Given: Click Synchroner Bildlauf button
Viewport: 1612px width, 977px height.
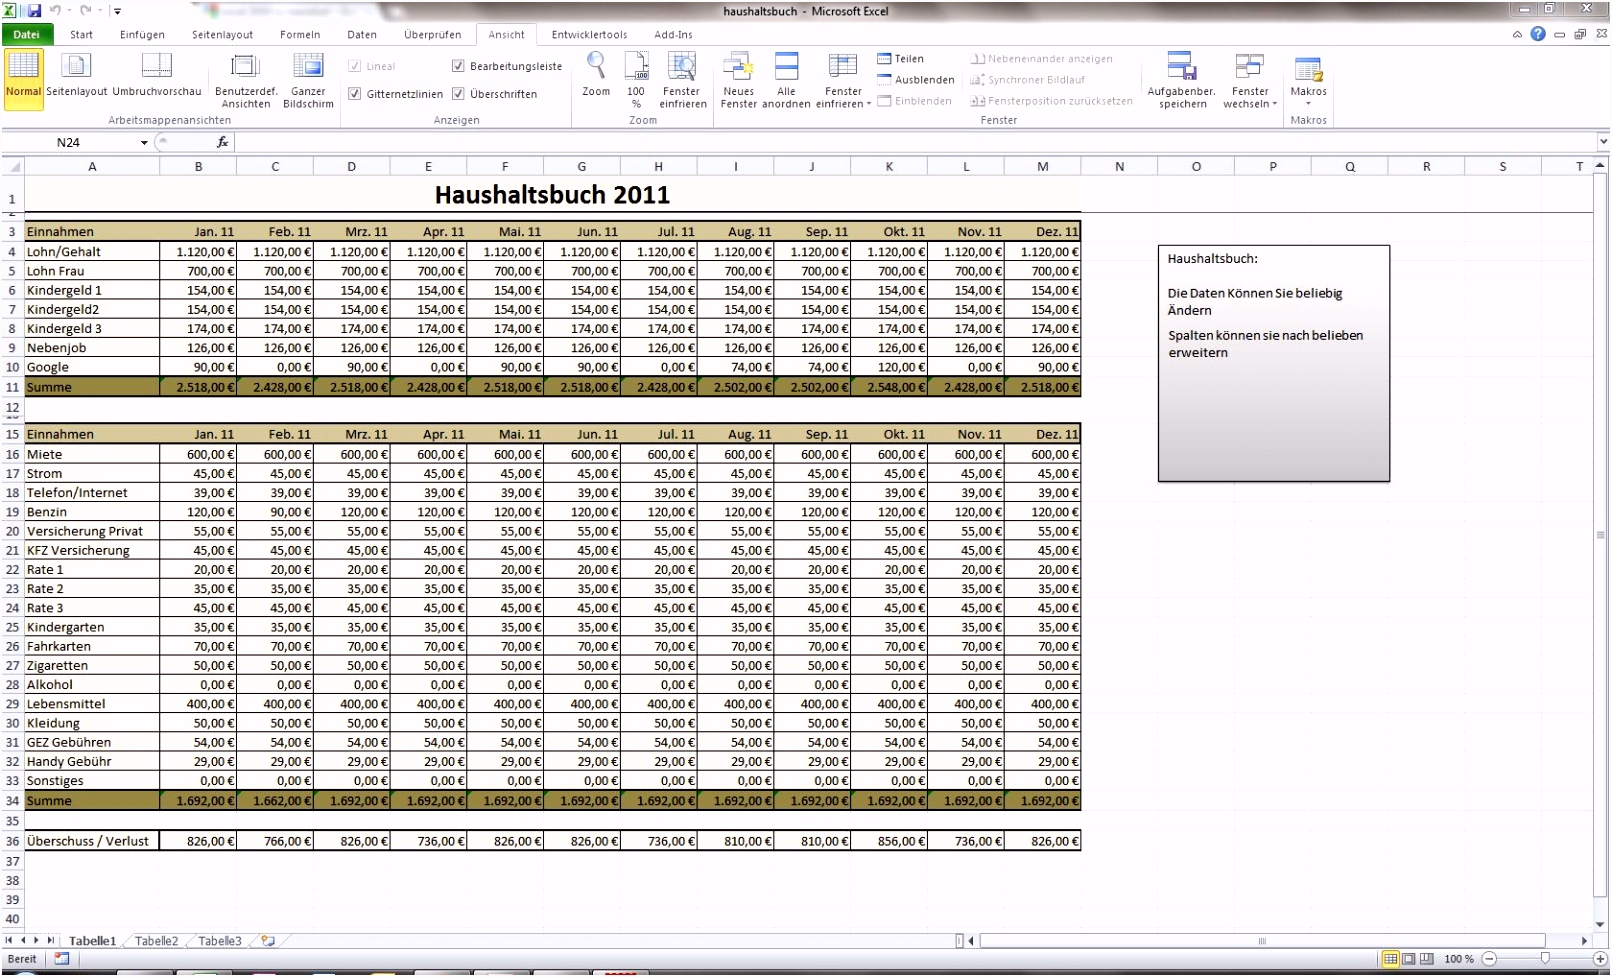Looking at the screenshot, I should [x=1028, y=80].
